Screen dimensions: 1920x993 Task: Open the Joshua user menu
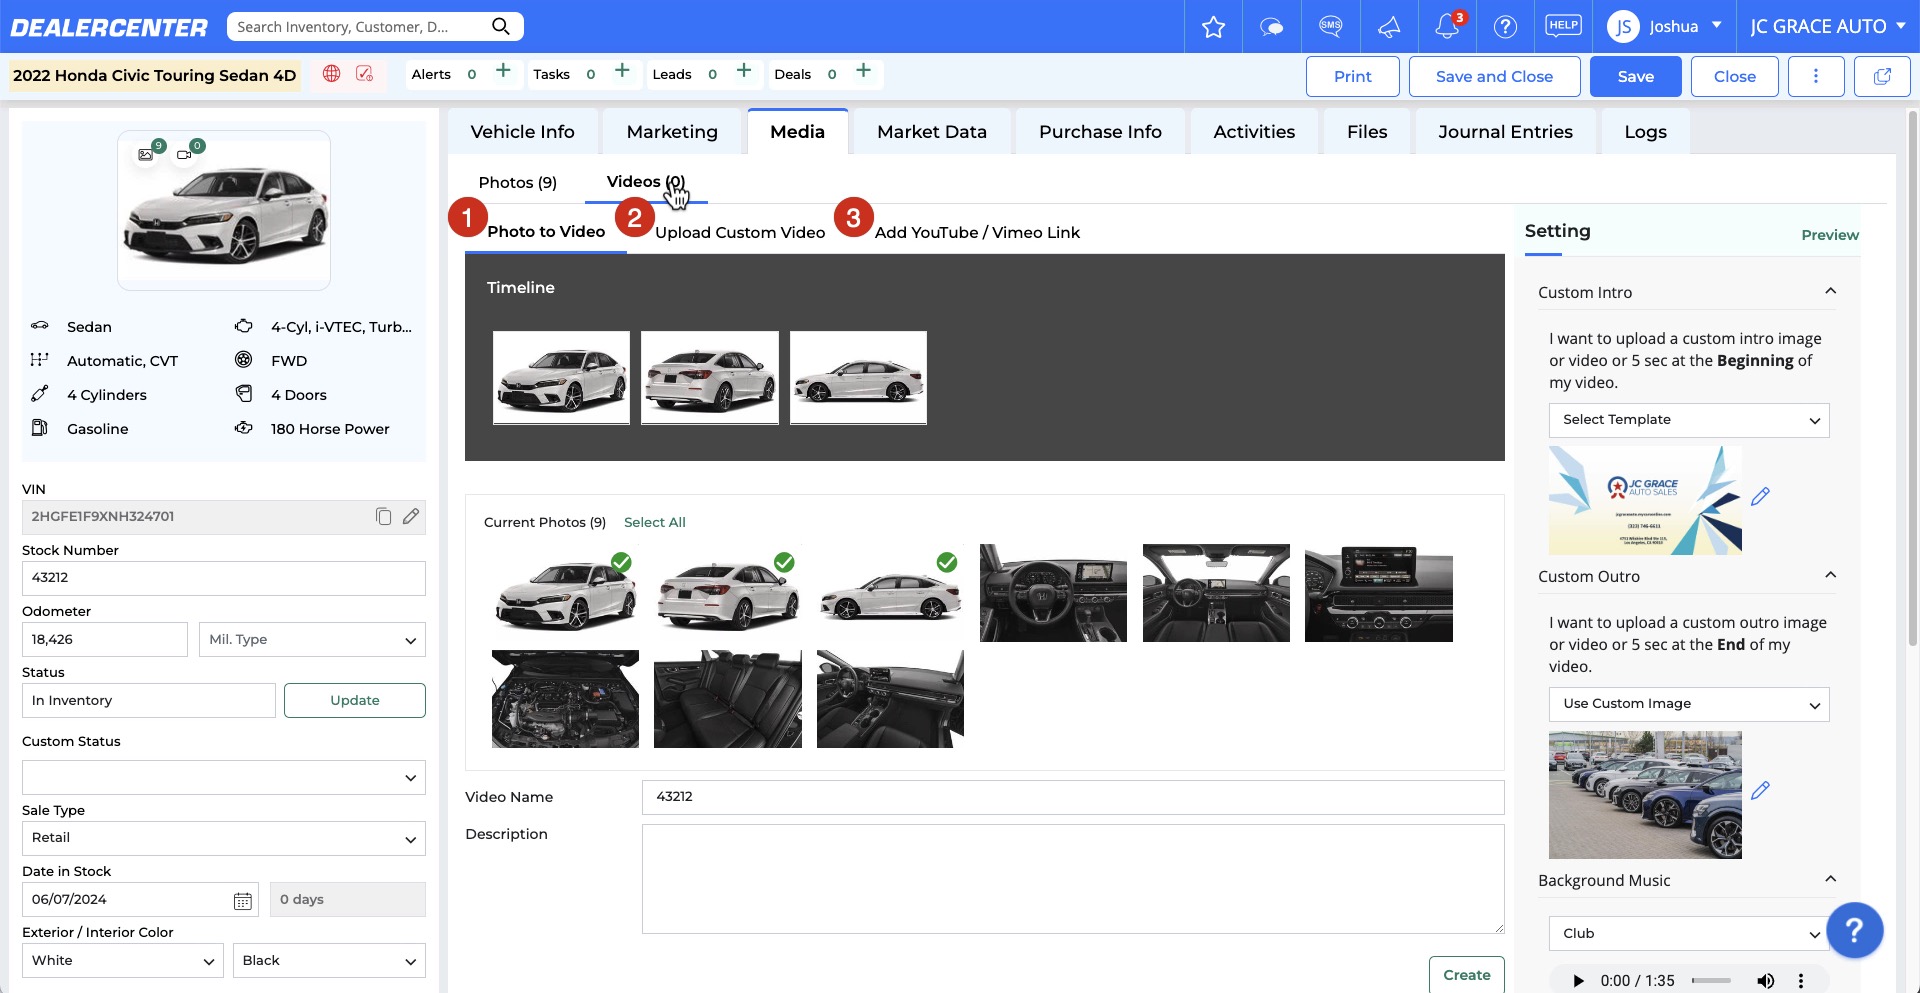pyautogui.click(x=1664, y=27)
